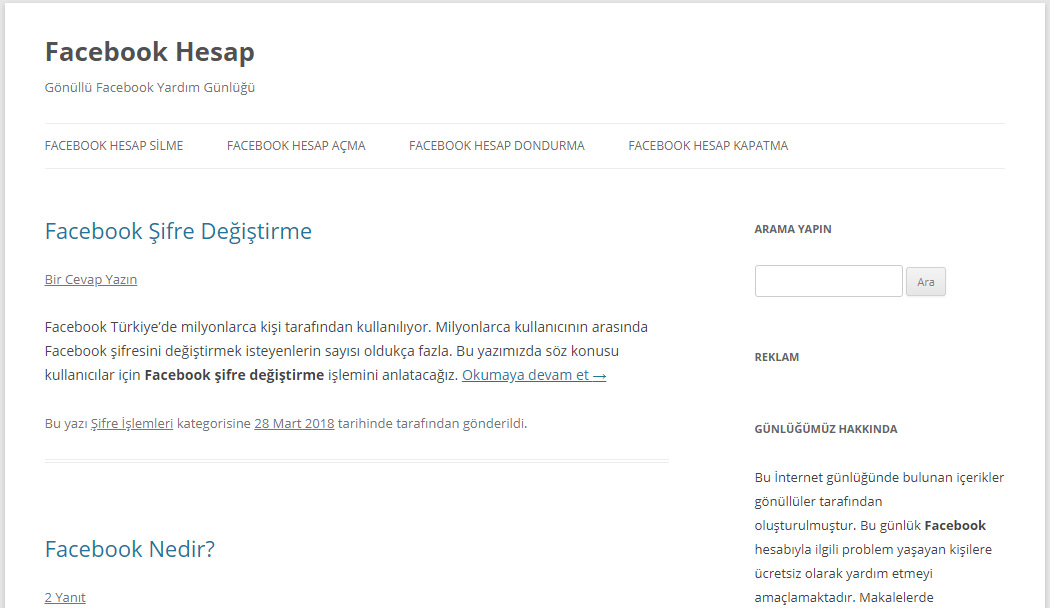1050x608 pixels.
Task: Click the GÜNLÜĞÜMÜZ HAKKINDA heading
Action: pos(826,429)
